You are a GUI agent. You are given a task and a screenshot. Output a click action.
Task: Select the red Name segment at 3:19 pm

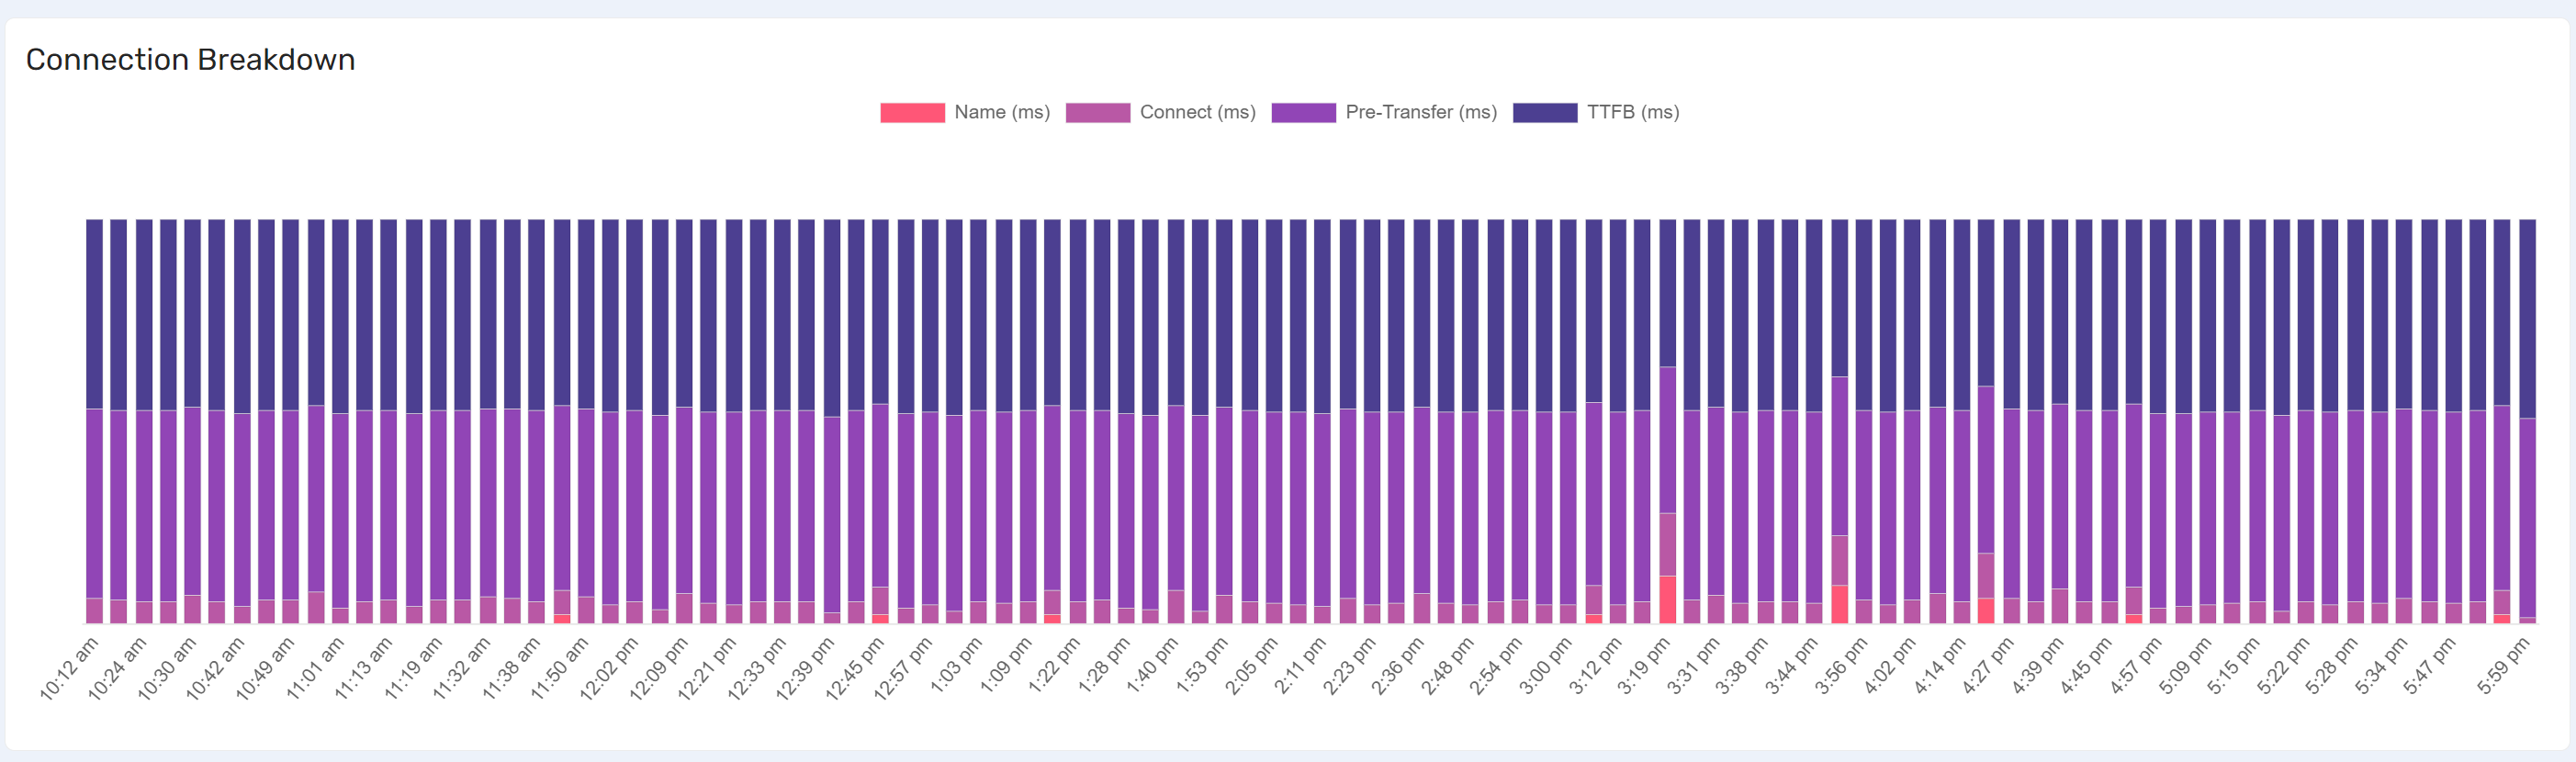point(1667,599)
